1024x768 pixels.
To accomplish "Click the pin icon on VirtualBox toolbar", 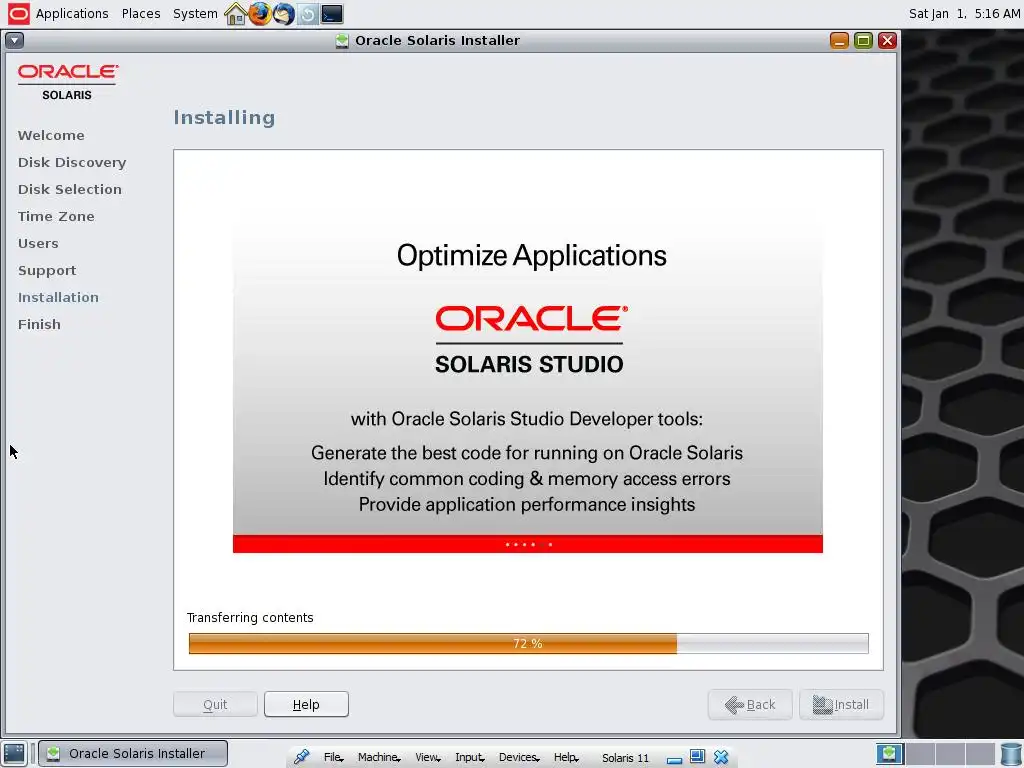I will 301,757.
